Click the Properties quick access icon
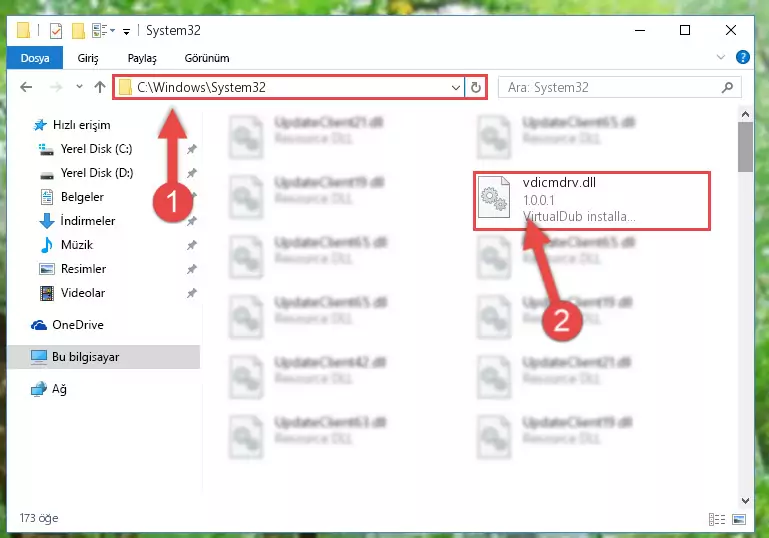The height and width of the screenshot is (538, 769). pyautogui.click(x=56, y=30)
